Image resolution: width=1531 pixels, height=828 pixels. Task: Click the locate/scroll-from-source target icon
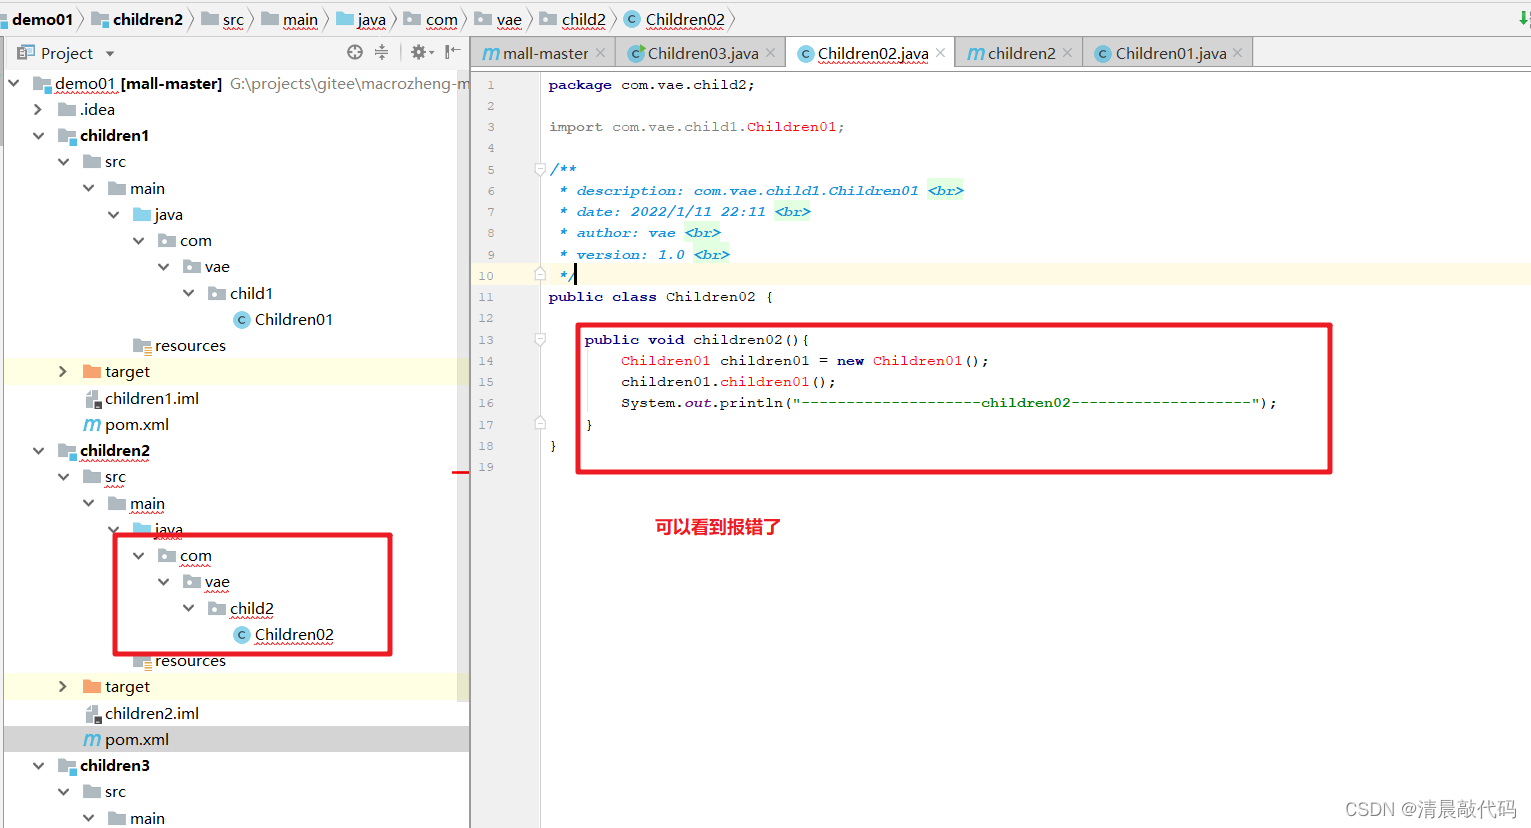(x=355, y=52)
